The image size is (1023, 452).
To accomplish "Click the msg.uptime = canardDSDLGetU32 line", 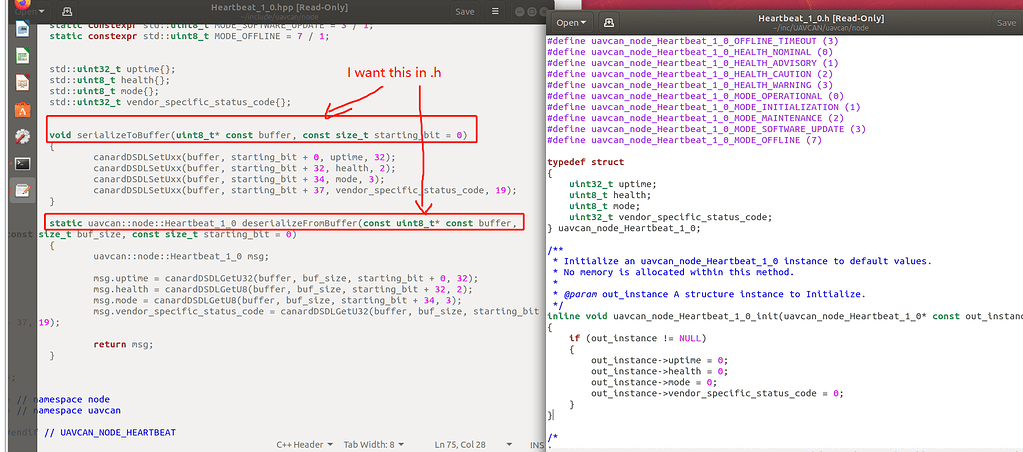I will pos(285,278).
